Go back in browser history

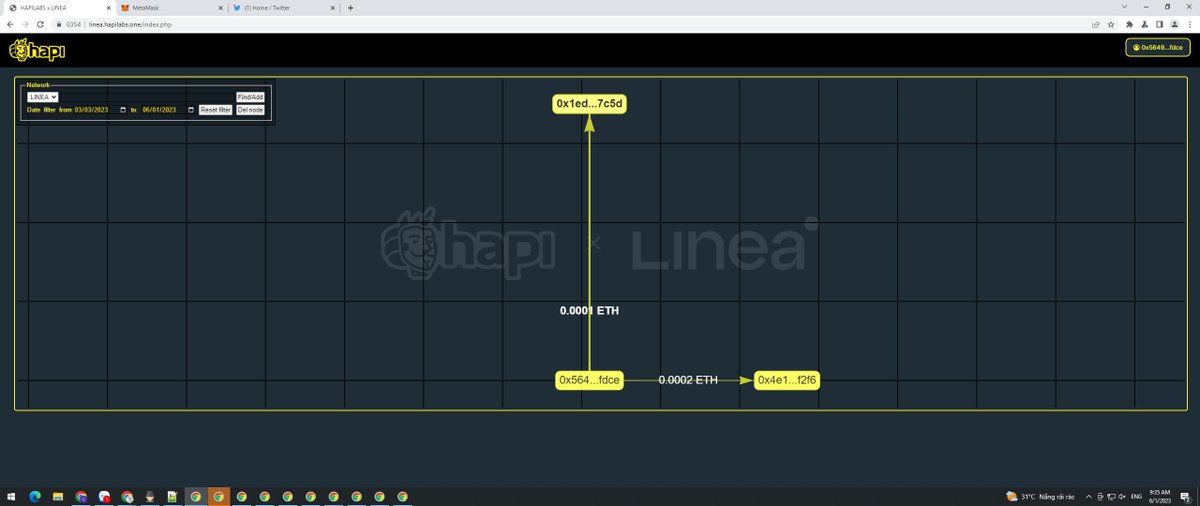pos(10,24)
